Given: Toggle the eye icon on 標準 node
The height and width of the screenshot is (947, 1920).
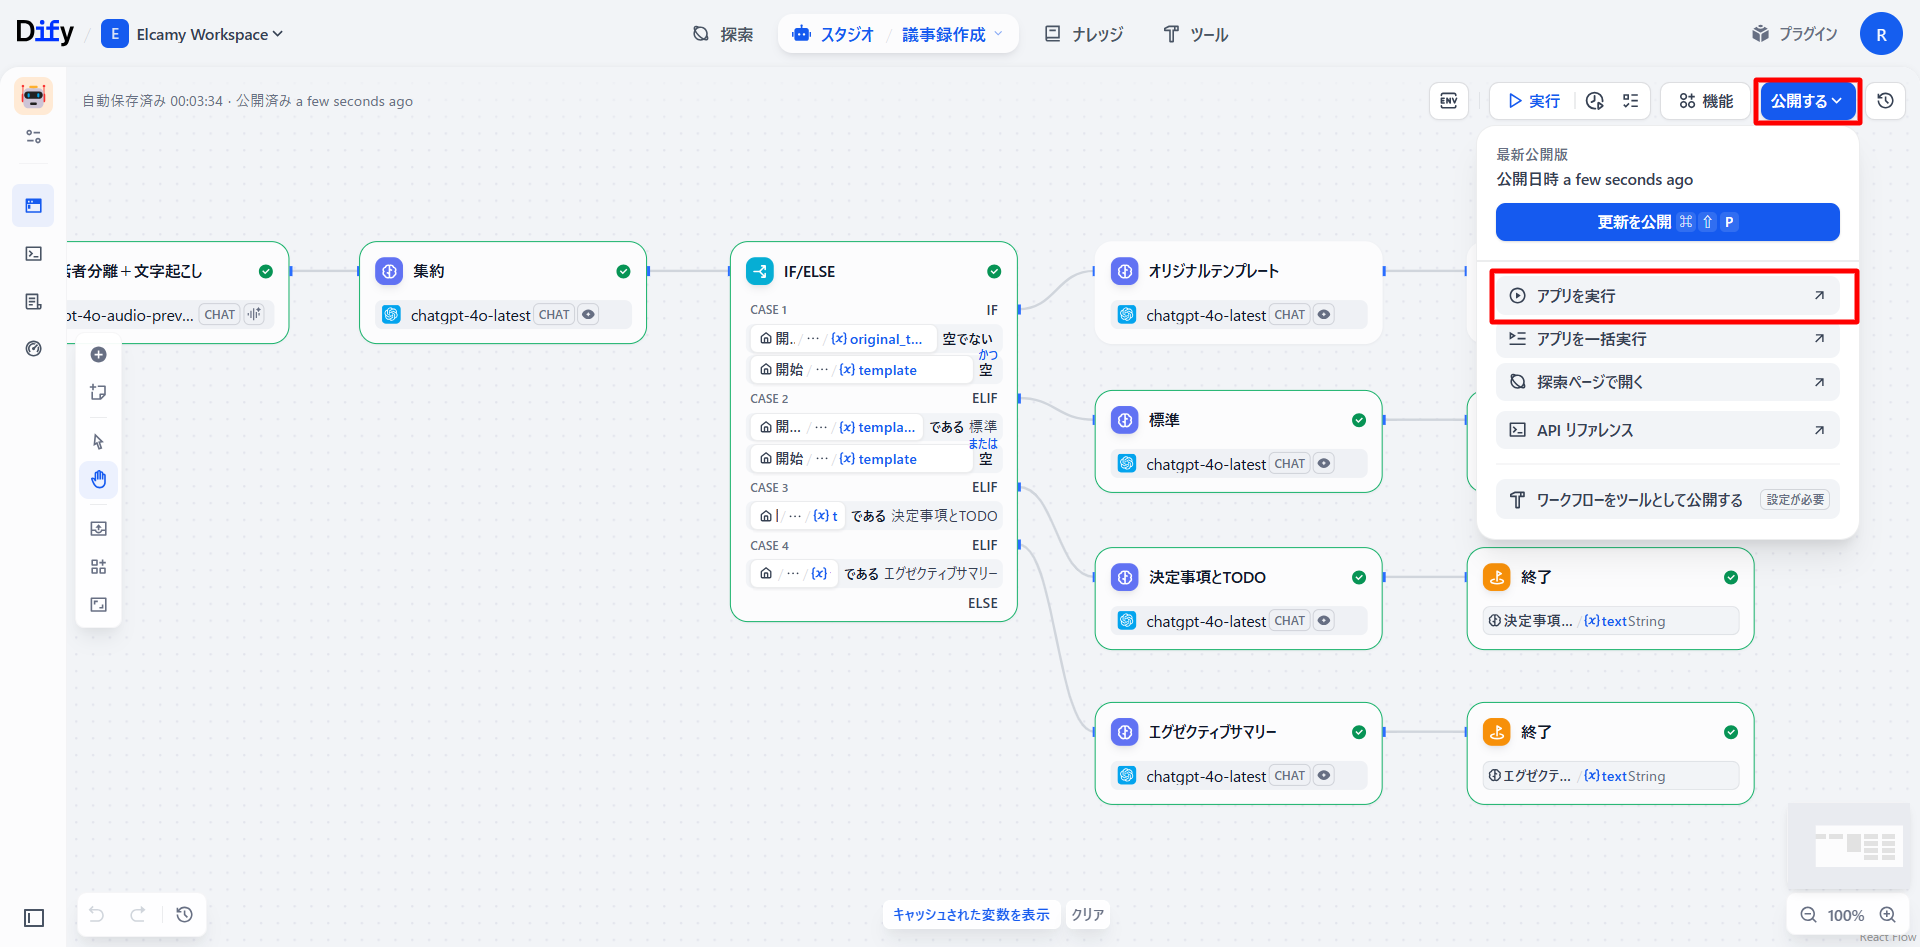Looking at the screenshot, I should pos(1324,464).
